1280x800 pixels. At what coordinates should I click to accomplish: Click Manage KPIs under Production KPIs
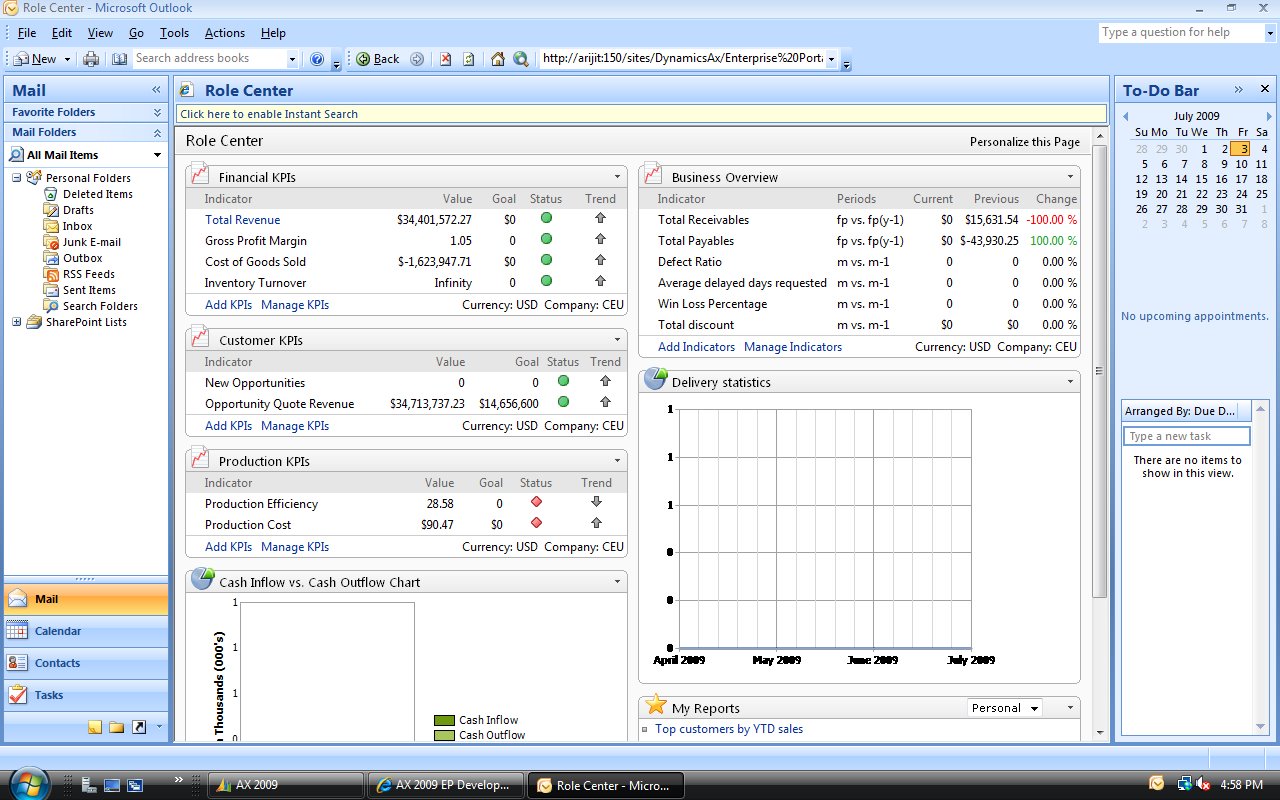click(x=295, y=547)
